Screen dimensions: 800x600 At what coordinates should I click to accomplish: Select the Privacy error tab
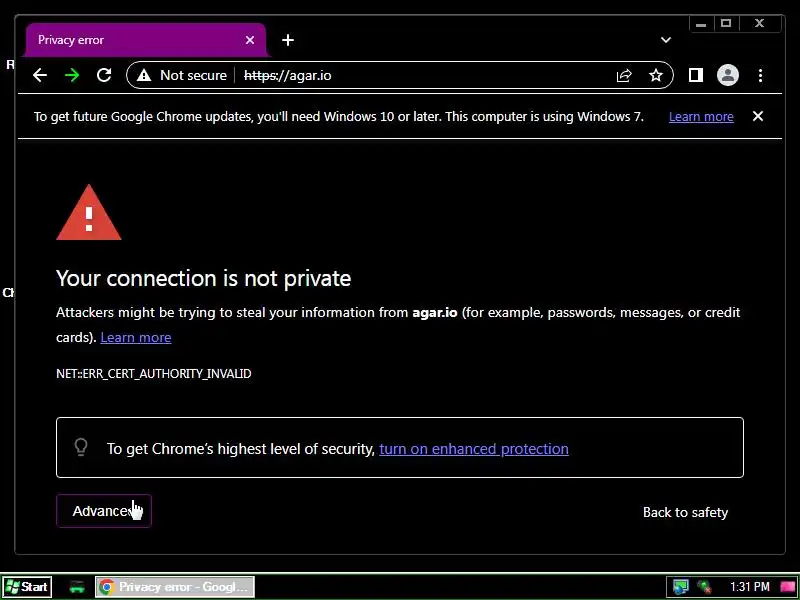[145, 40]
